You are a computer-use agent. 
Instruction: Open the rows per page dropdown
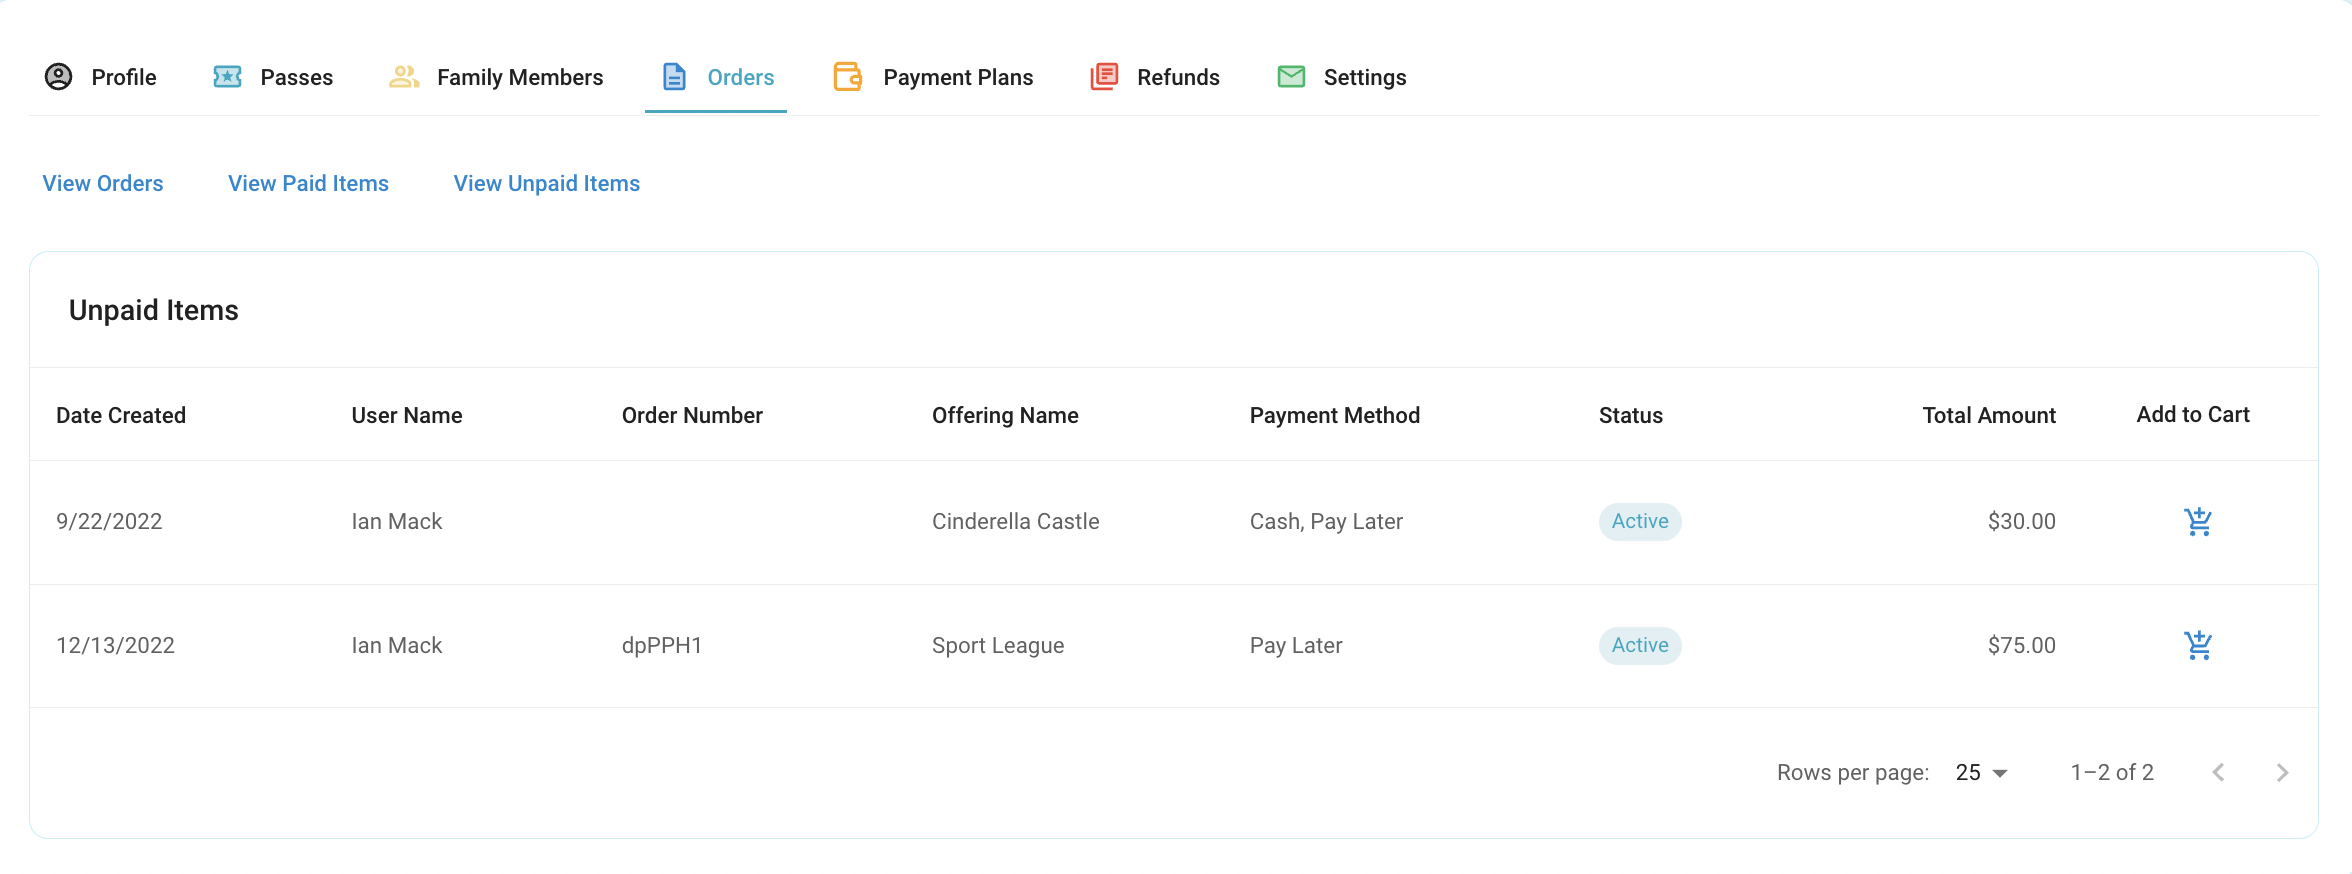coord(1981,773)
